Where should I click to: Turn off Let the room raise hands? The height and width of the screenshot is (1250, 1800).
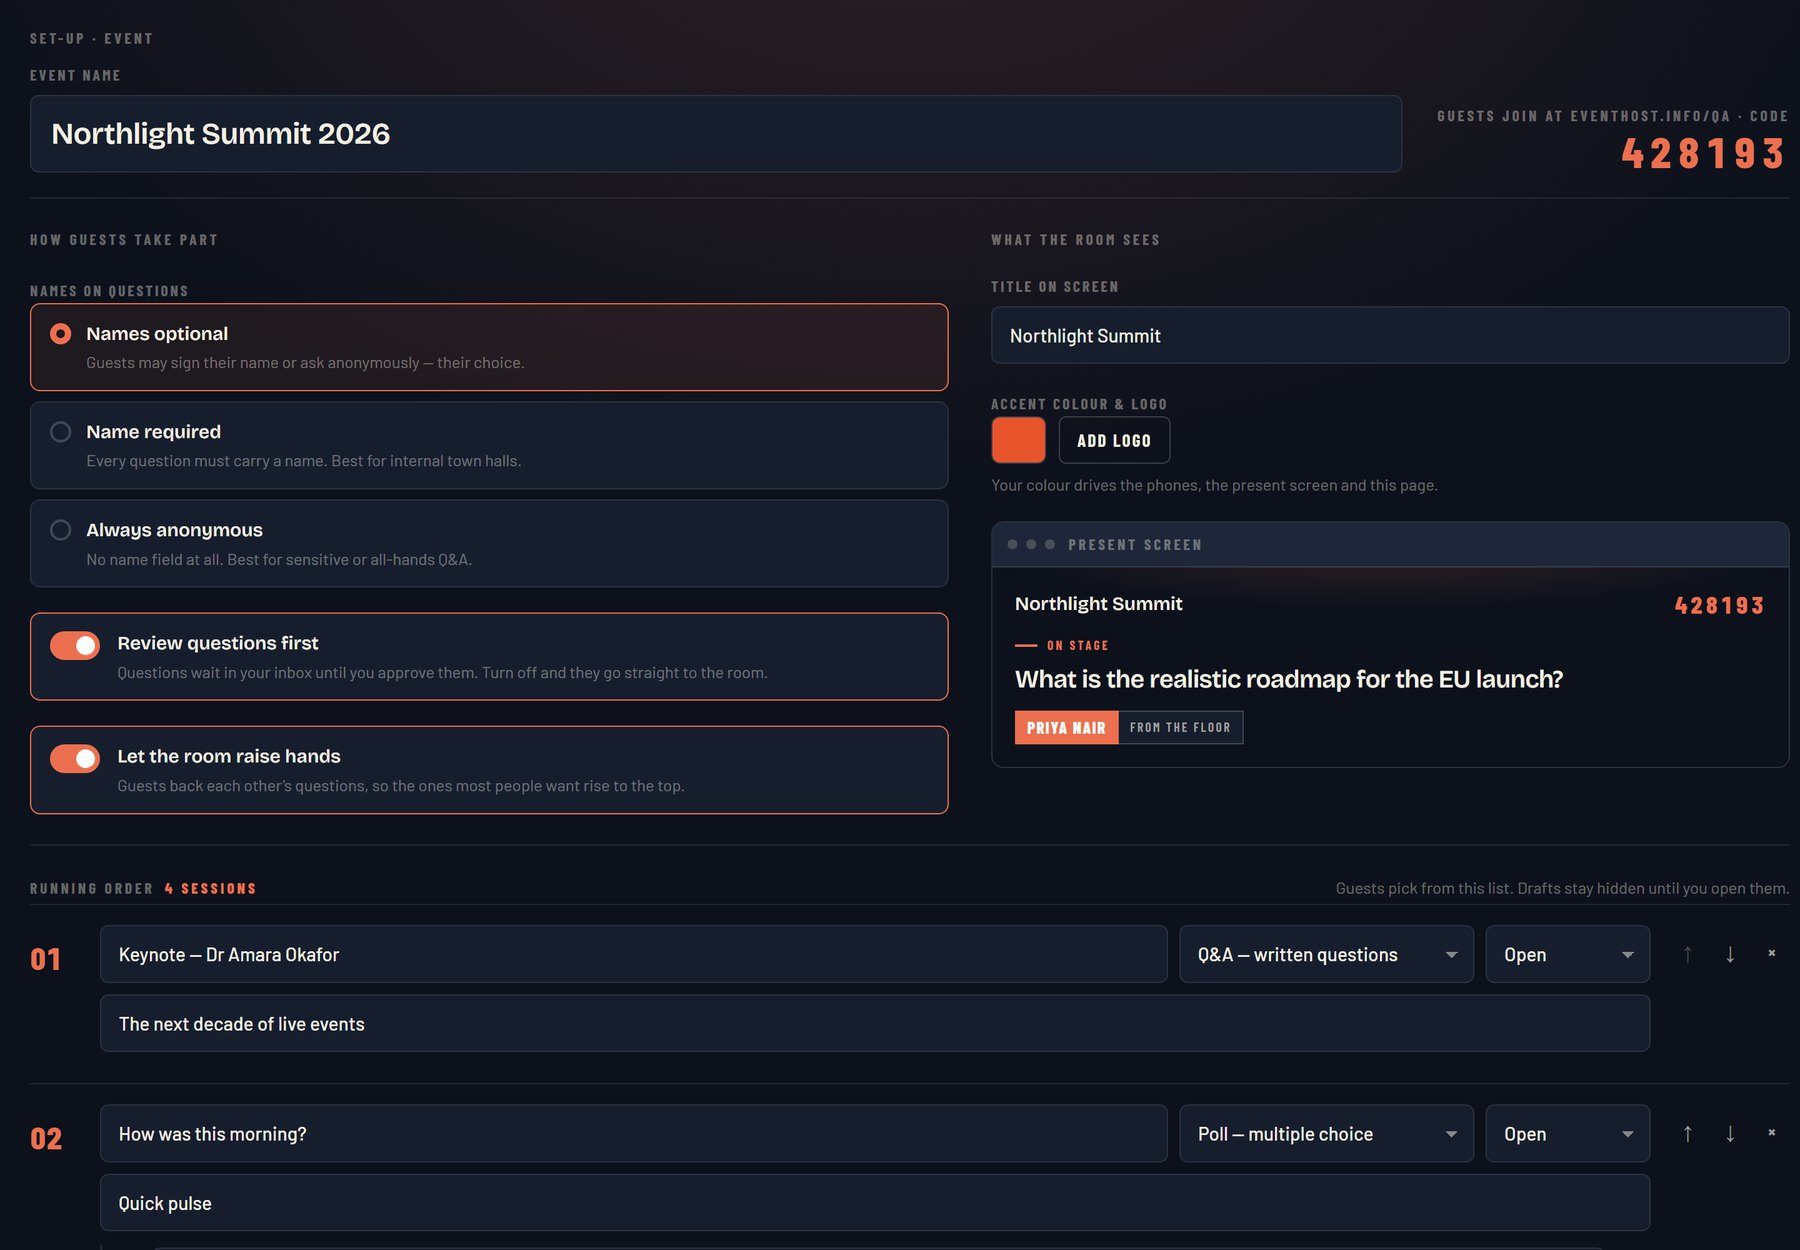(75, 759)
